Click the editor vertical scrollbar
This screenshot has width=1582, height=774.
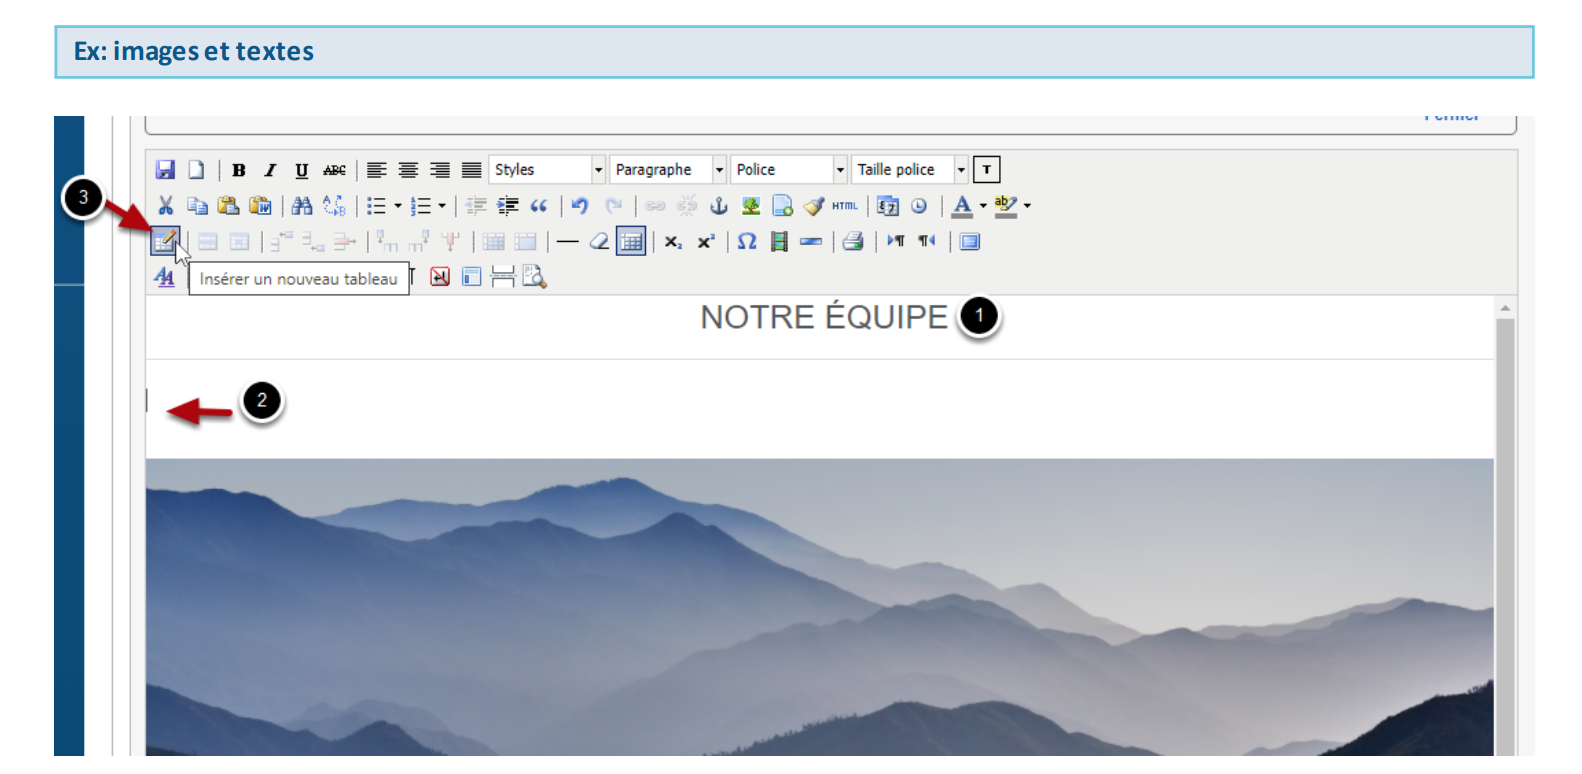point(1505,535)
